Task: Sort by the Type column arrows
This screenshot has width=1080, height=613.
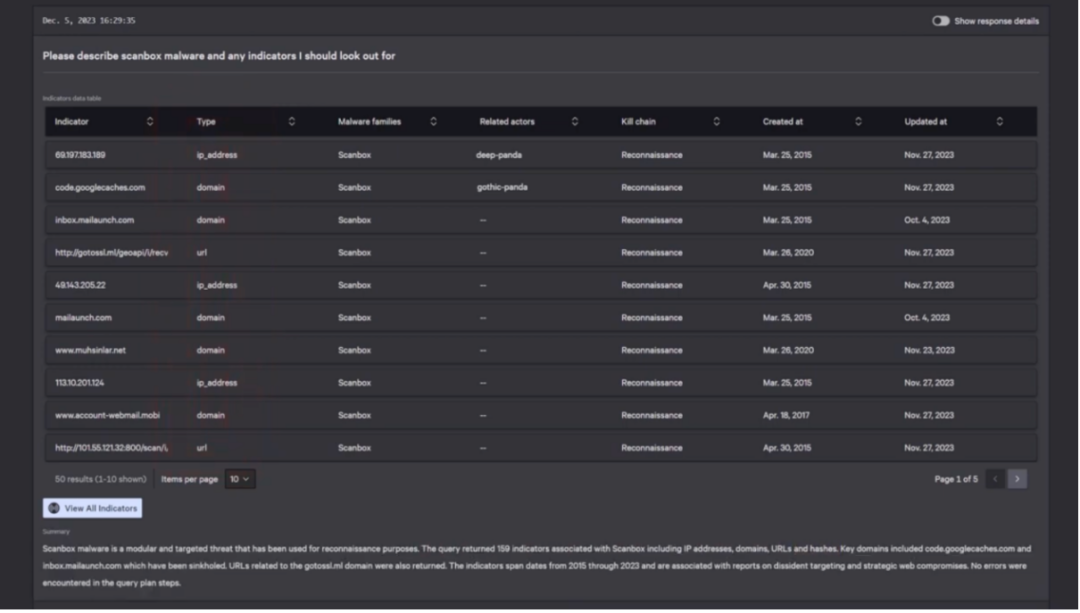Action: point(291,122)
